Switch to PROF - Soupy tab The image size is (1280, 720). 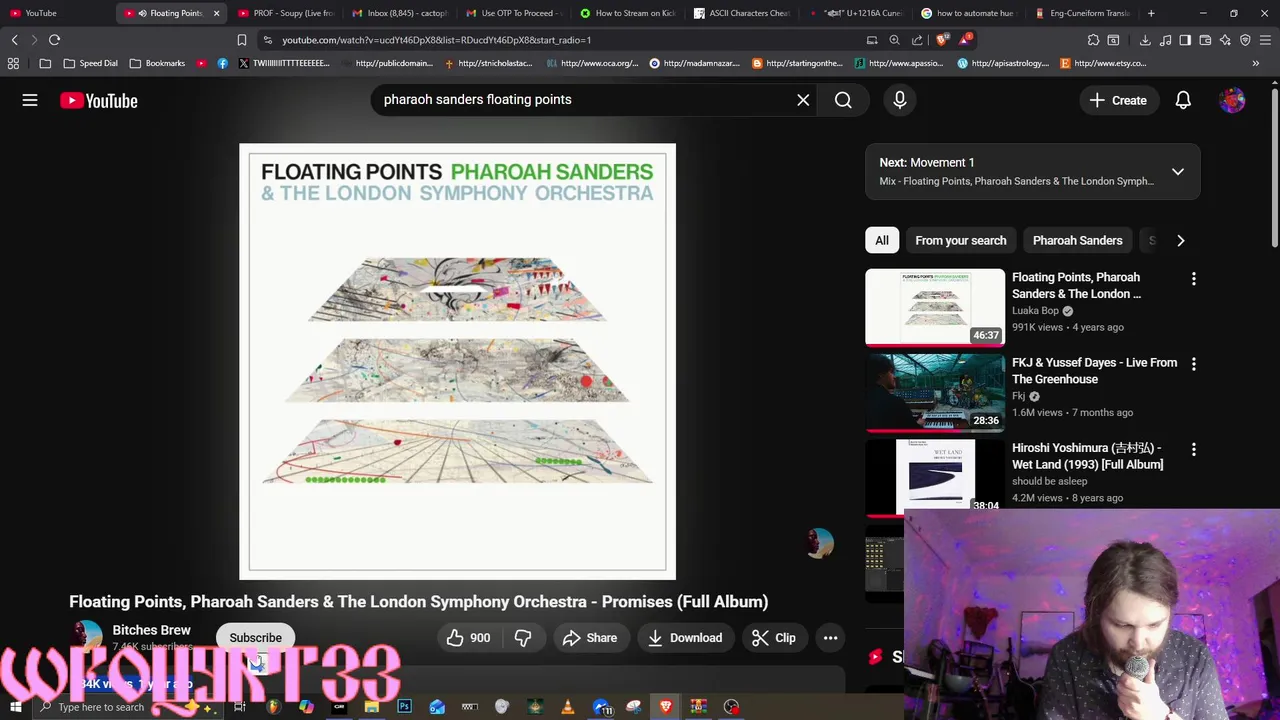287,13
